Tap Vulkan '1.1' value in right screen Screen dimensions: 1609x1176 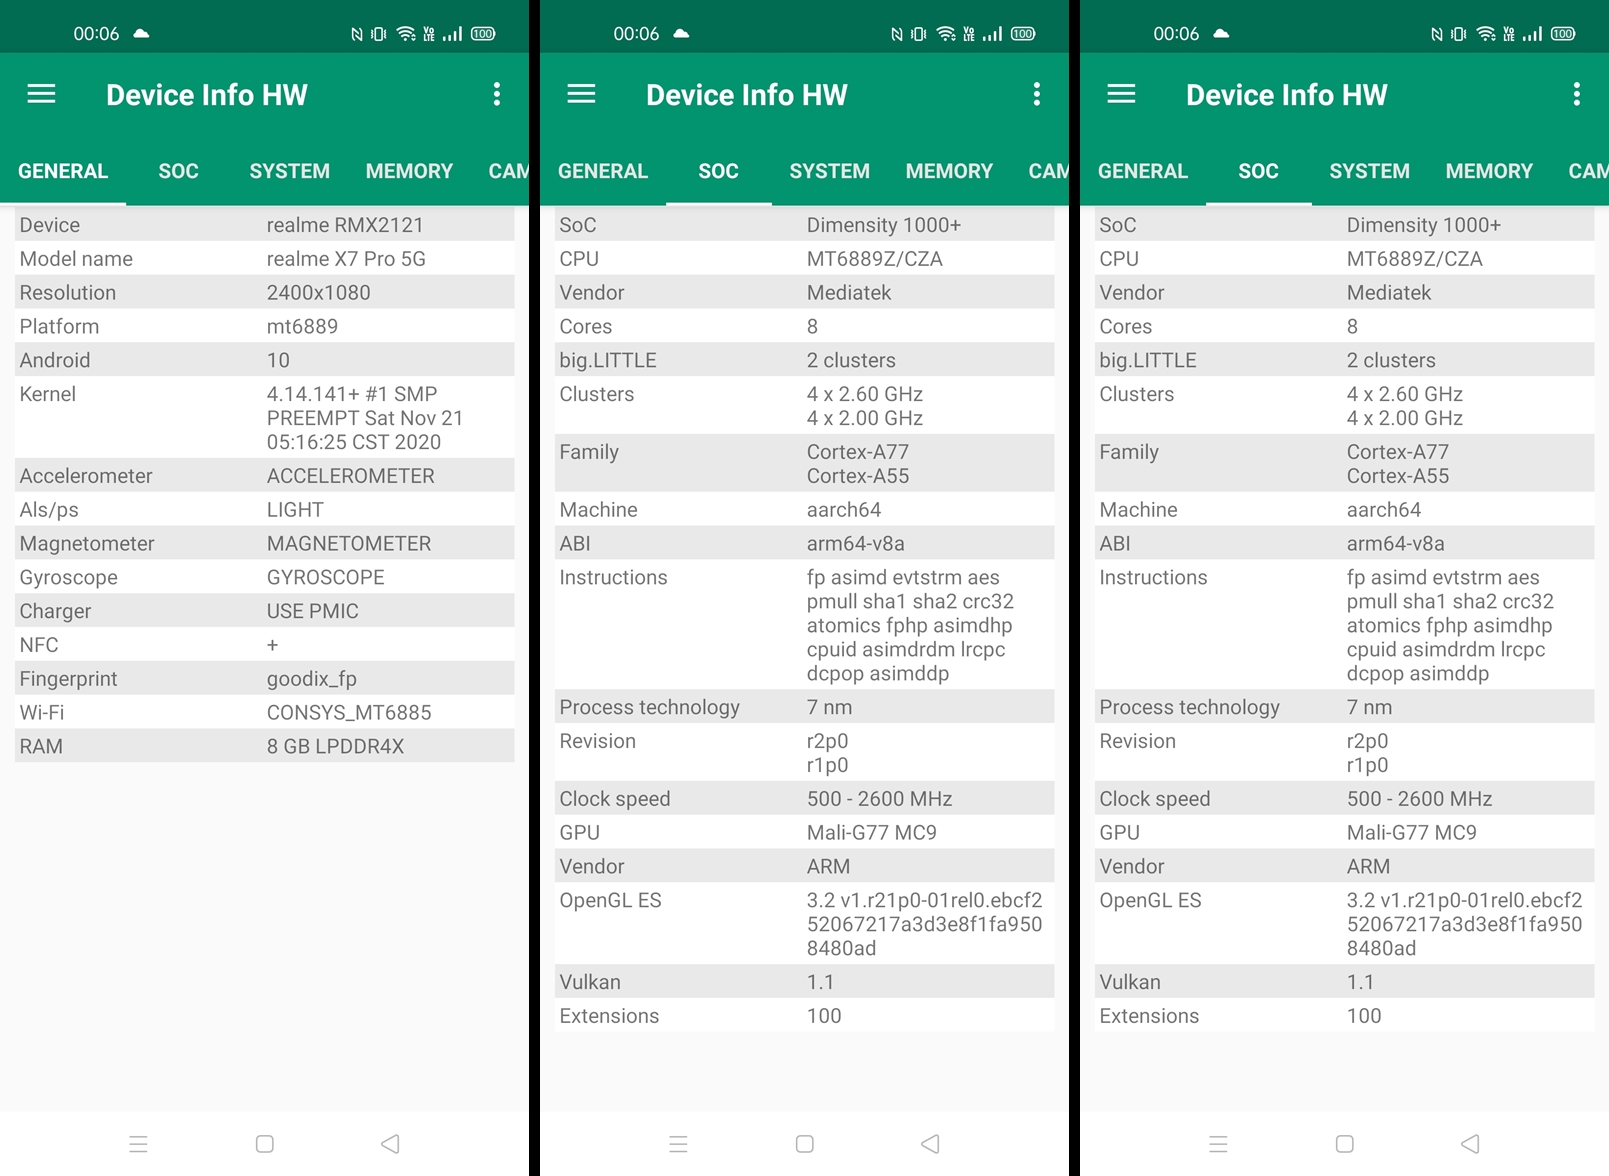pyautogui.click(x=1360, y=982)
